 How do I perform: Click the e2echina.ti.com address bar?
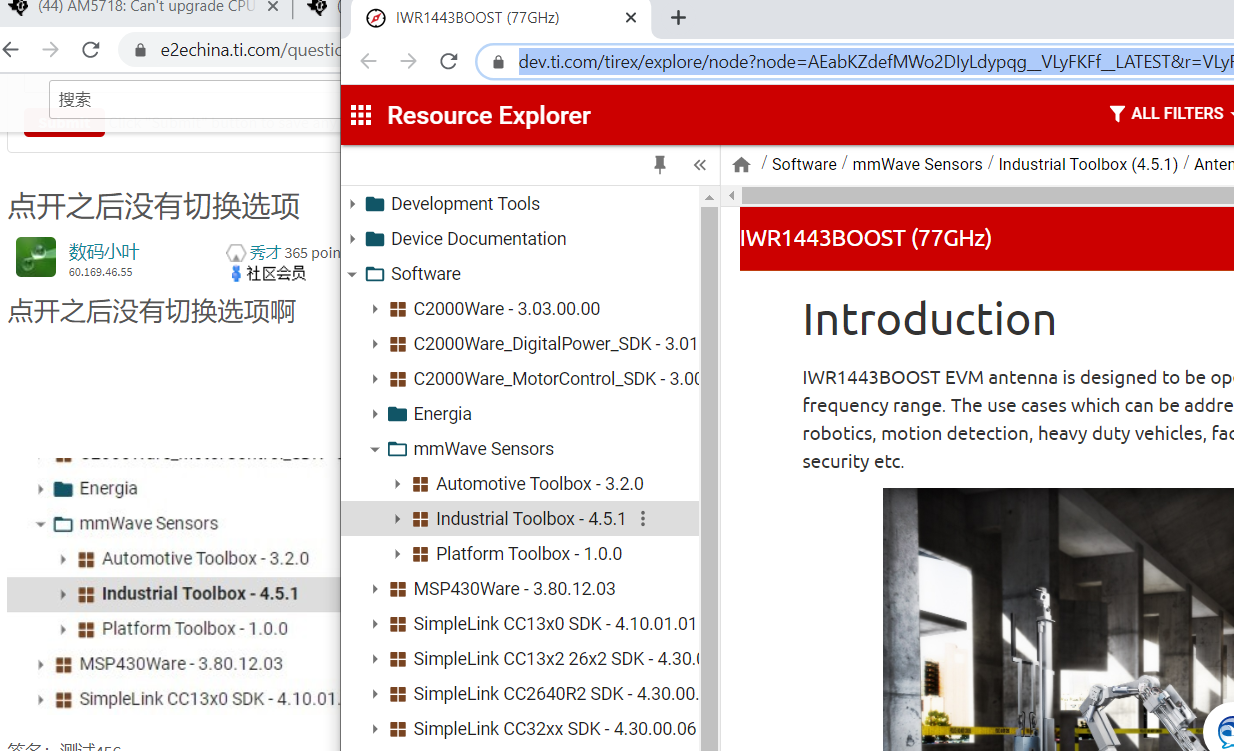251,49
